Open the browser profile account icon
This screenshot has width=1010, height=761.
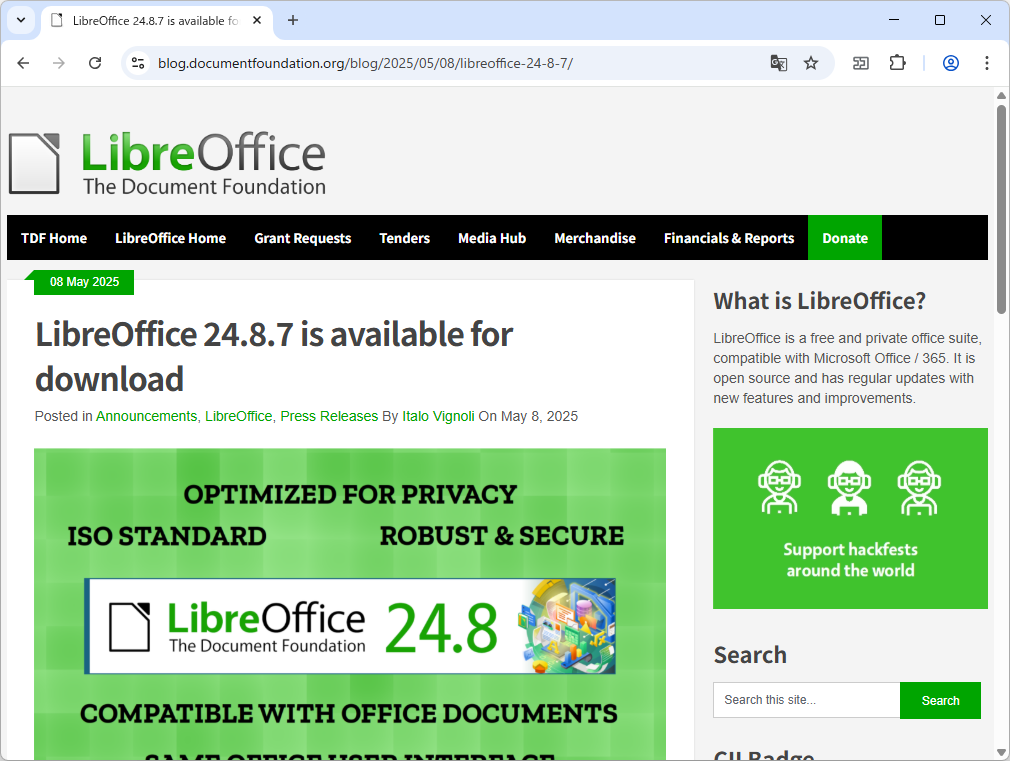(x=950, y=62)
